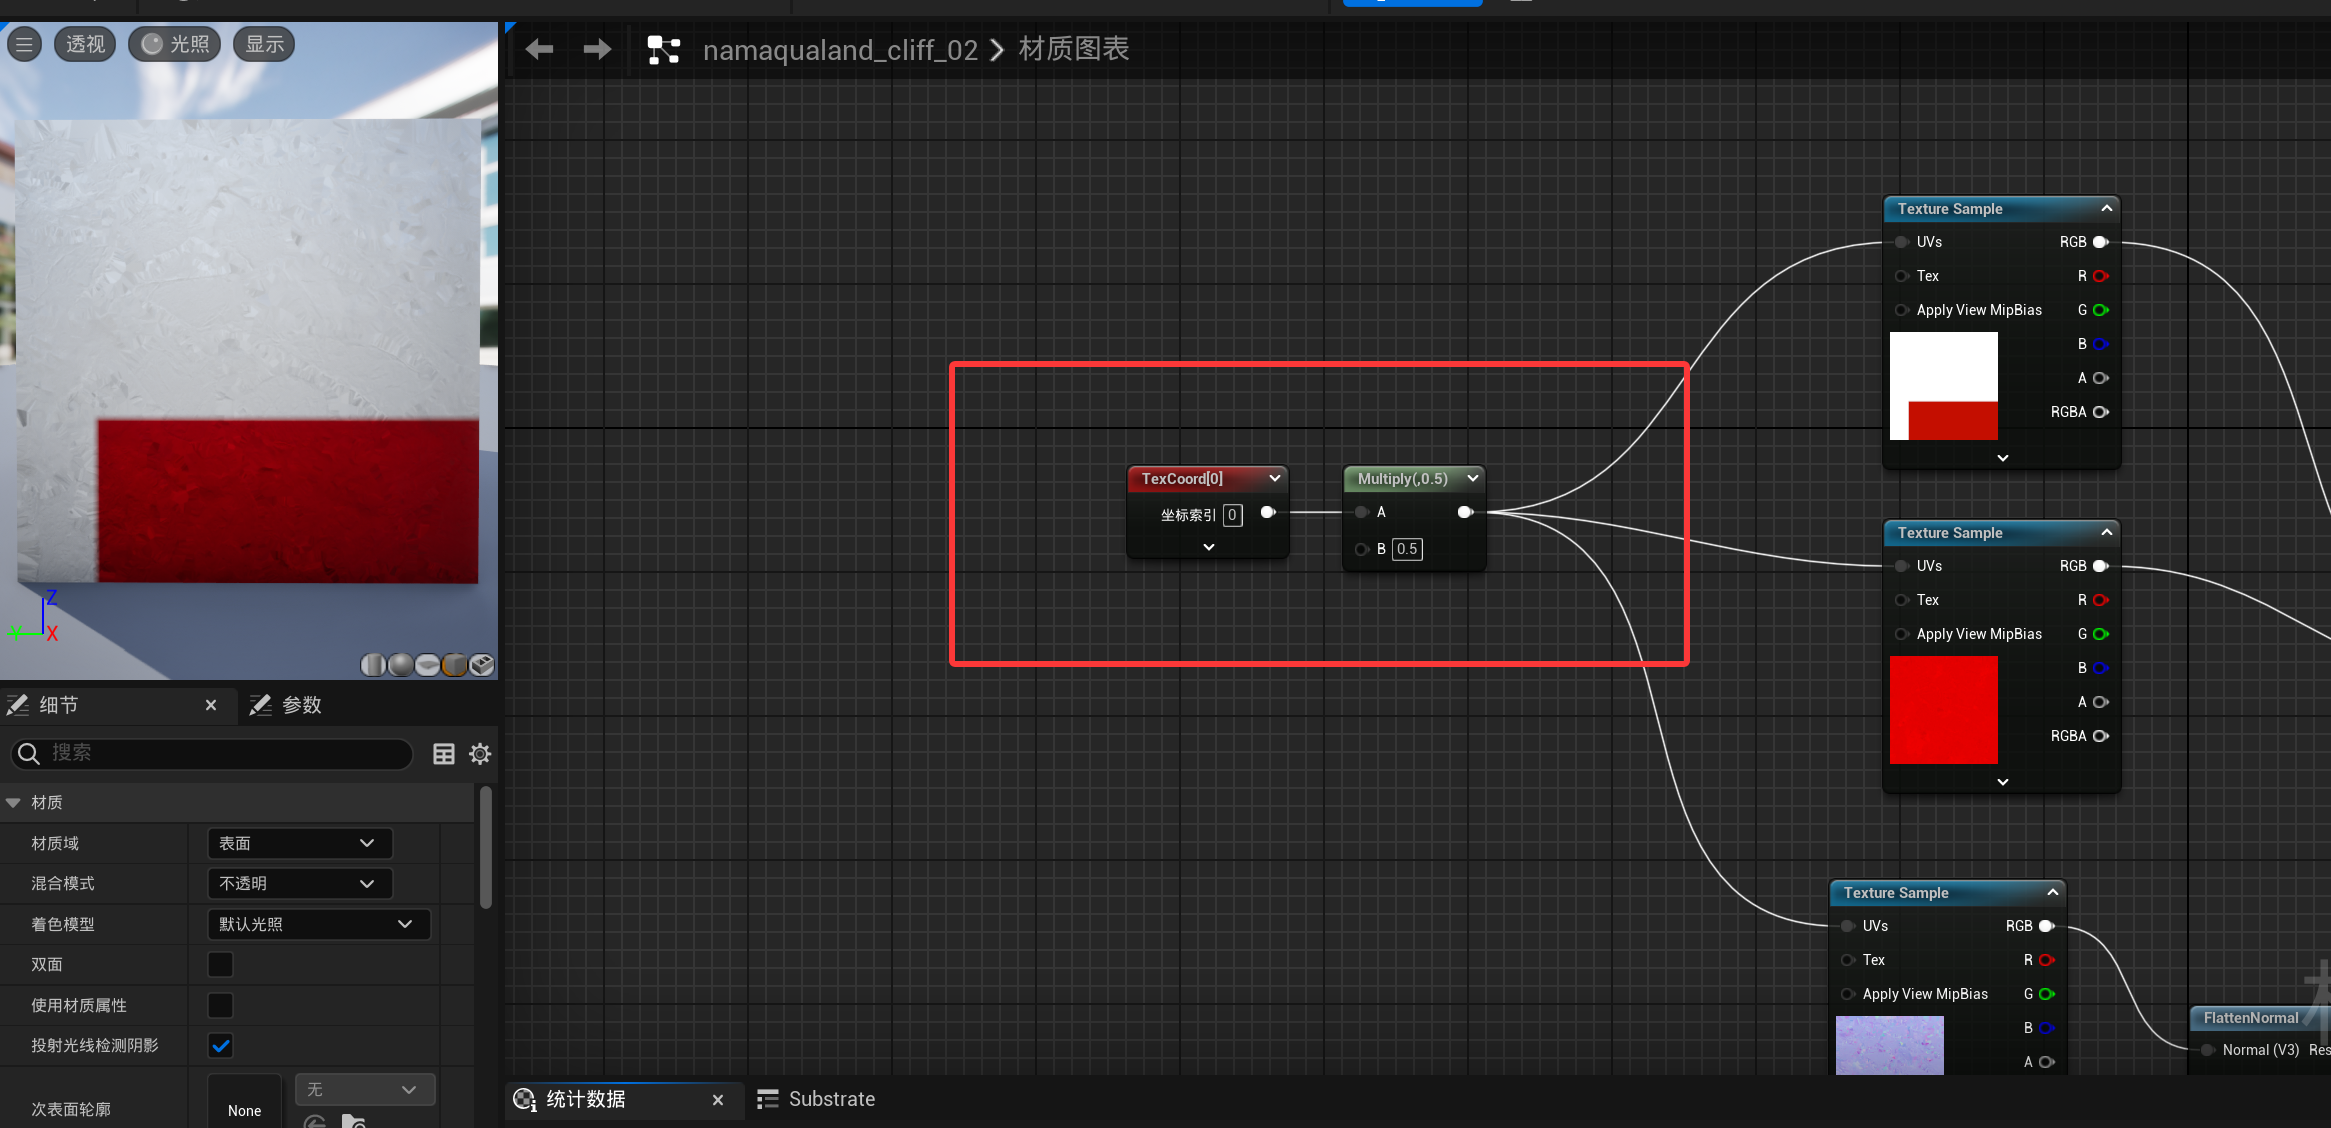The height and width of the screenshot is (1128, 2331).
Task: Click the 光照 lighting viewport button
Action: 175,44
